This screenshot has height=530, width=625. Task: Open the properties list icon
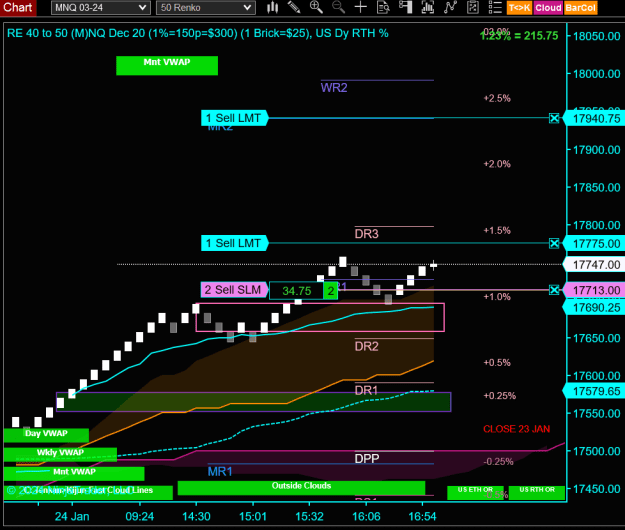coord(495,8)
